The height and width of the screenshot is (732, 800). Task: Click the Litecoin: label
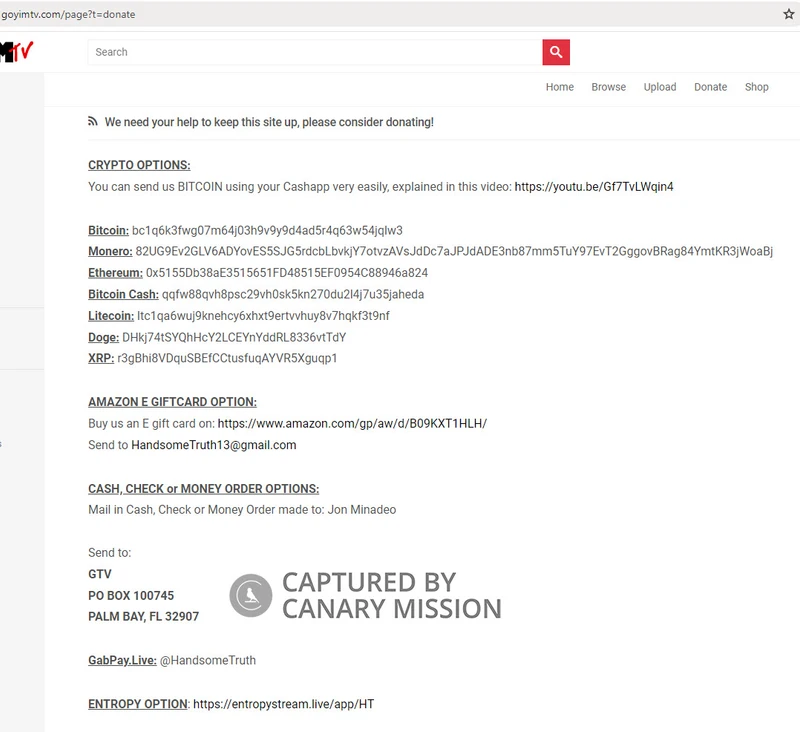pyautogui.click(x=111, y=316)
